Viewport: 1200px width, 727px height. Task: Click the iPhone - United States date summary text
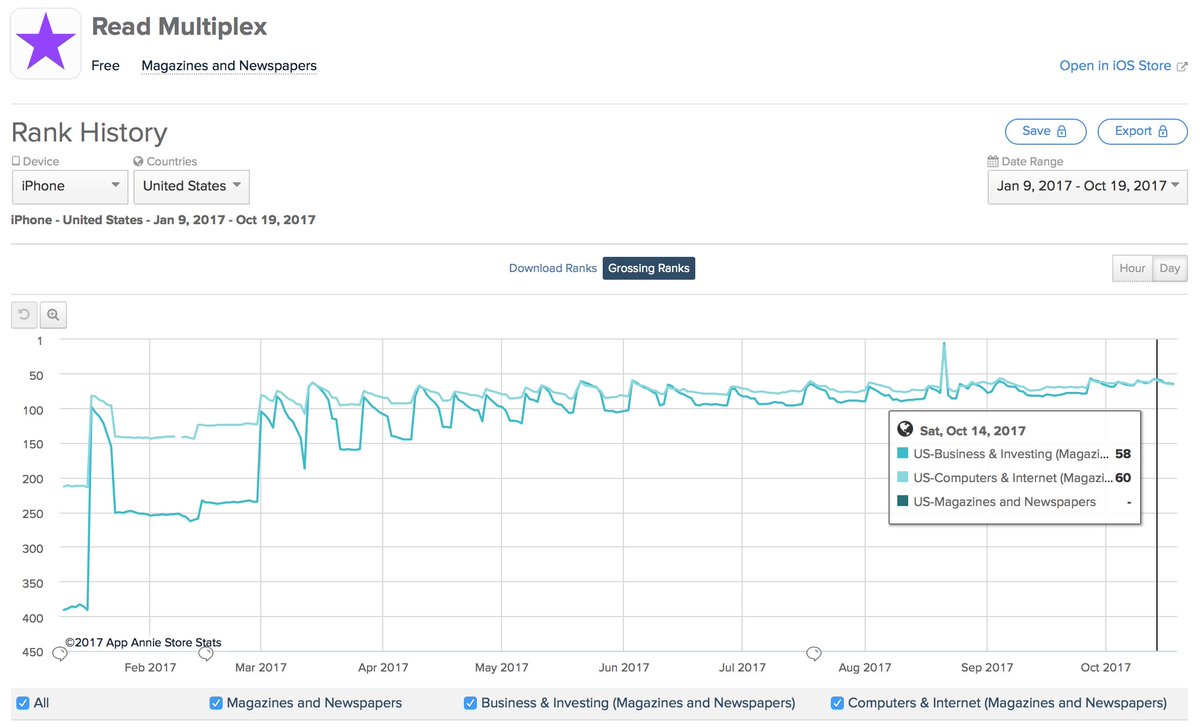coord(163,220)
